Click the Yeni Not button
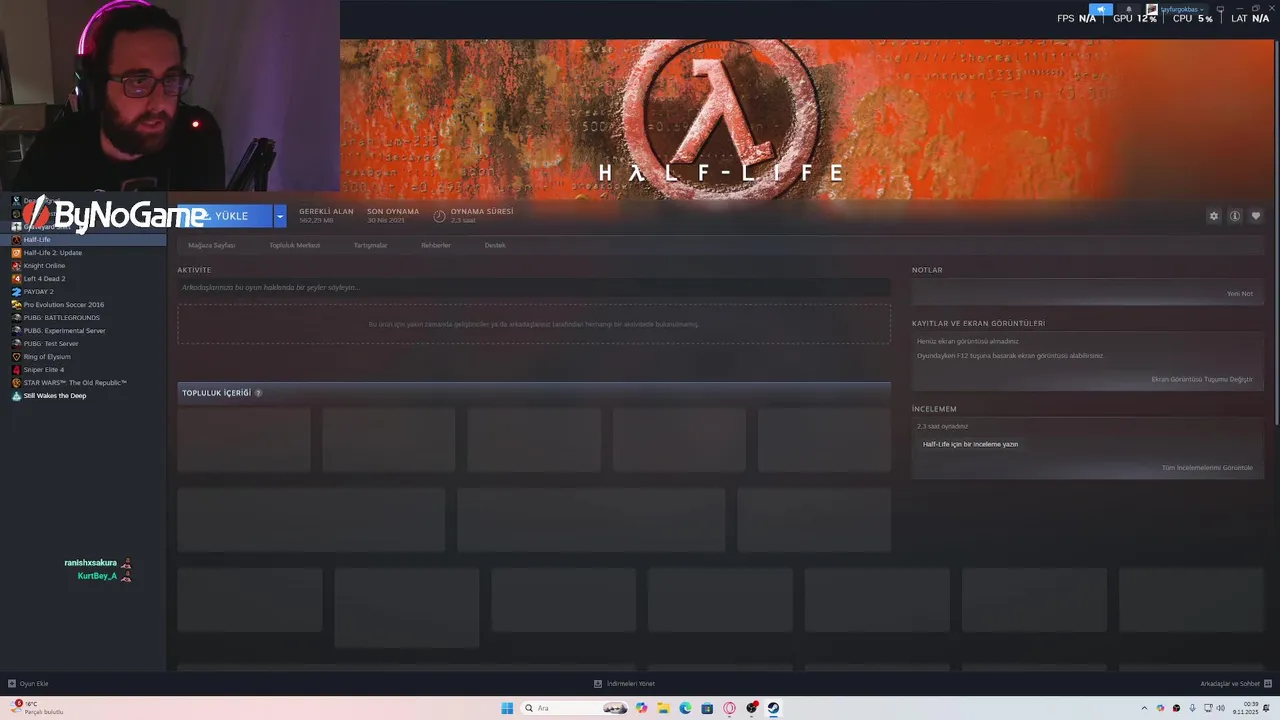 (1240, 294)
